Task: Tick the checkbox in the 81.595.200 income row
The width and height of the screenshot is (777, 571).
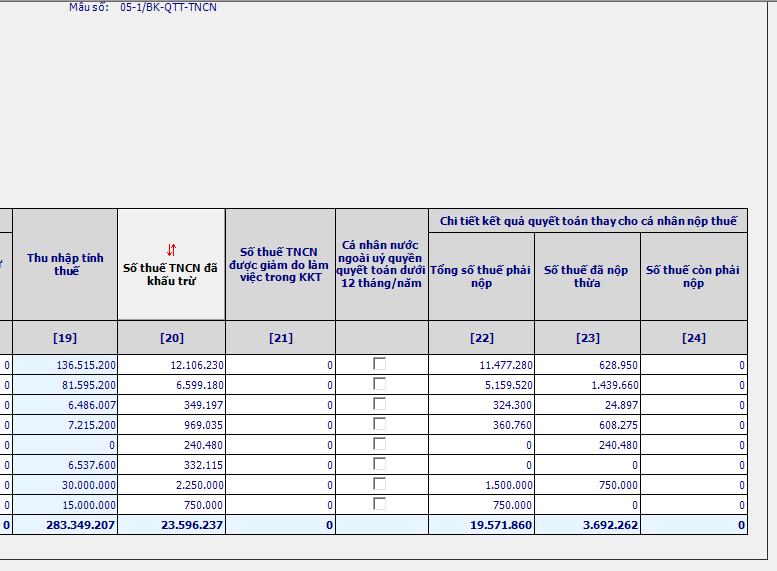Action: click(380, 385)
